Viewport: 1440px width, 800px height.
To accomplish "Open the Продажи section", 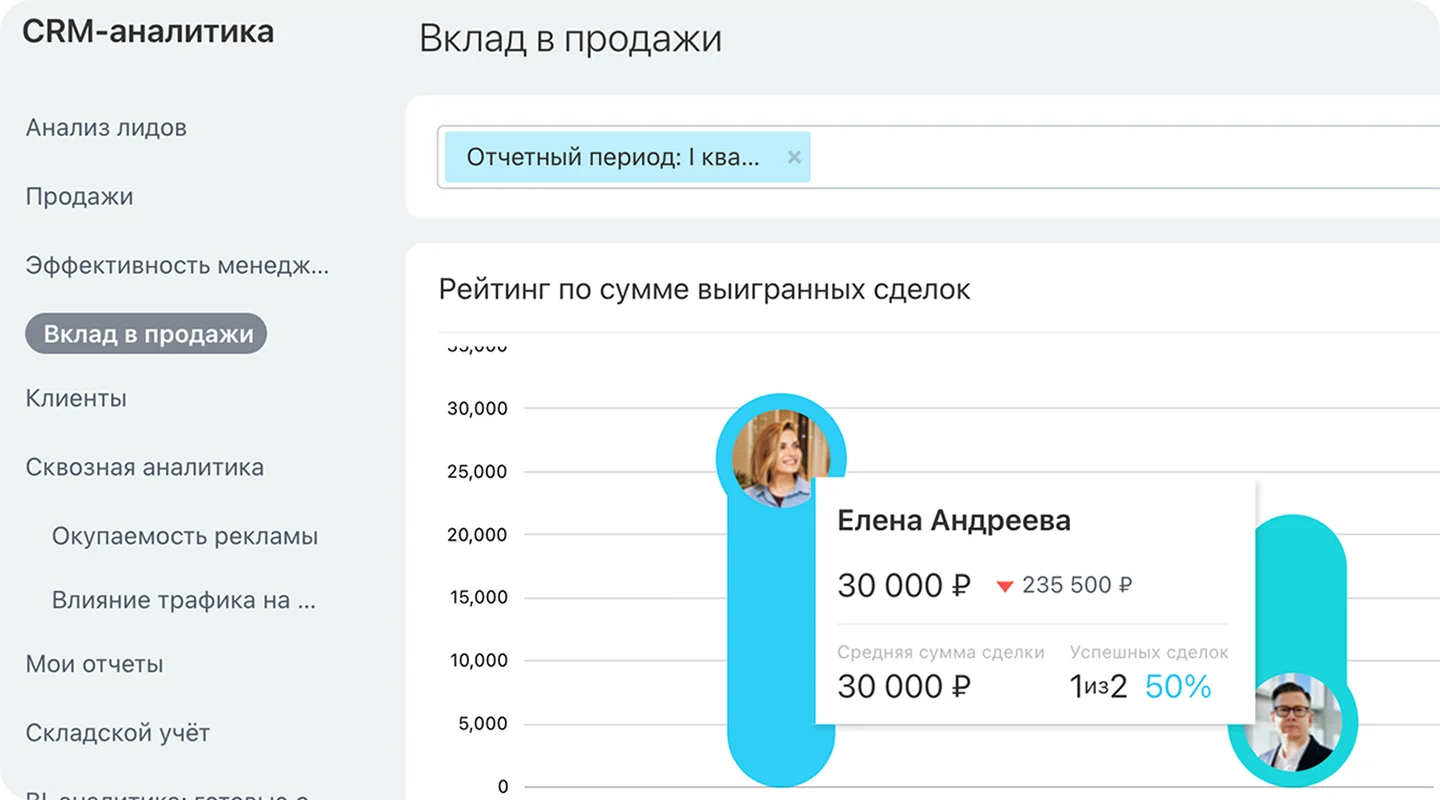I will point(79,197).
